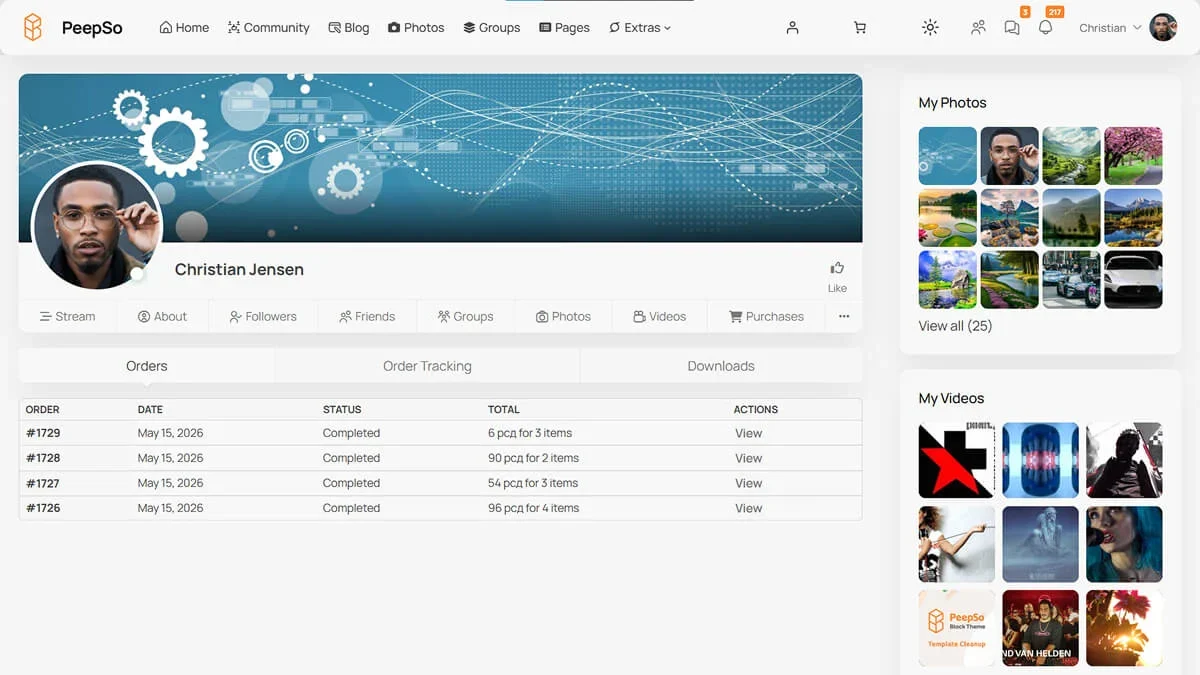Open the Purchases profile tab
This screenshot has width=1200, height=675.
pyautogui.click(x=766, y=316)
